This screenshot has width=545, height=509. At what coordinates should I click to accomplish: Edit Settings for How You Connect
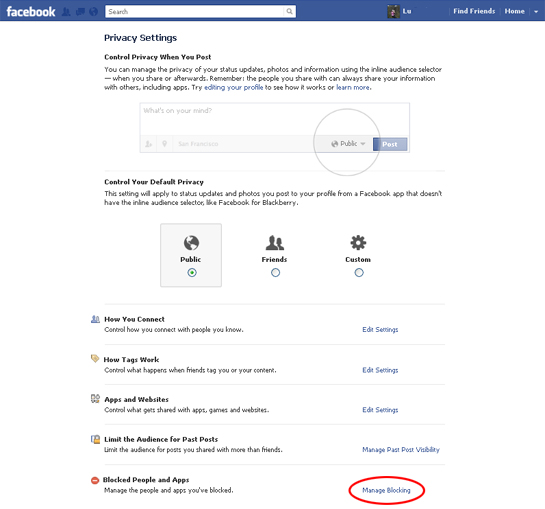pyautogui.click(x=380, y=330)
